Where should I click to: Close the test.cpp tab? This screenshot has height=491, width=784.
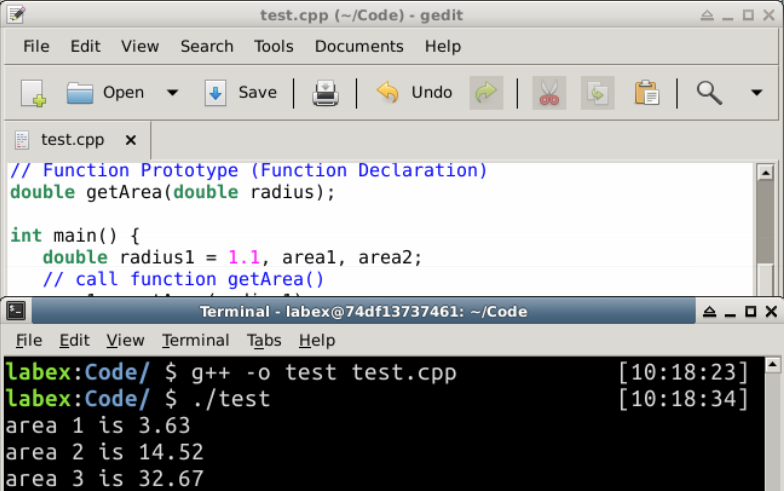130,140
